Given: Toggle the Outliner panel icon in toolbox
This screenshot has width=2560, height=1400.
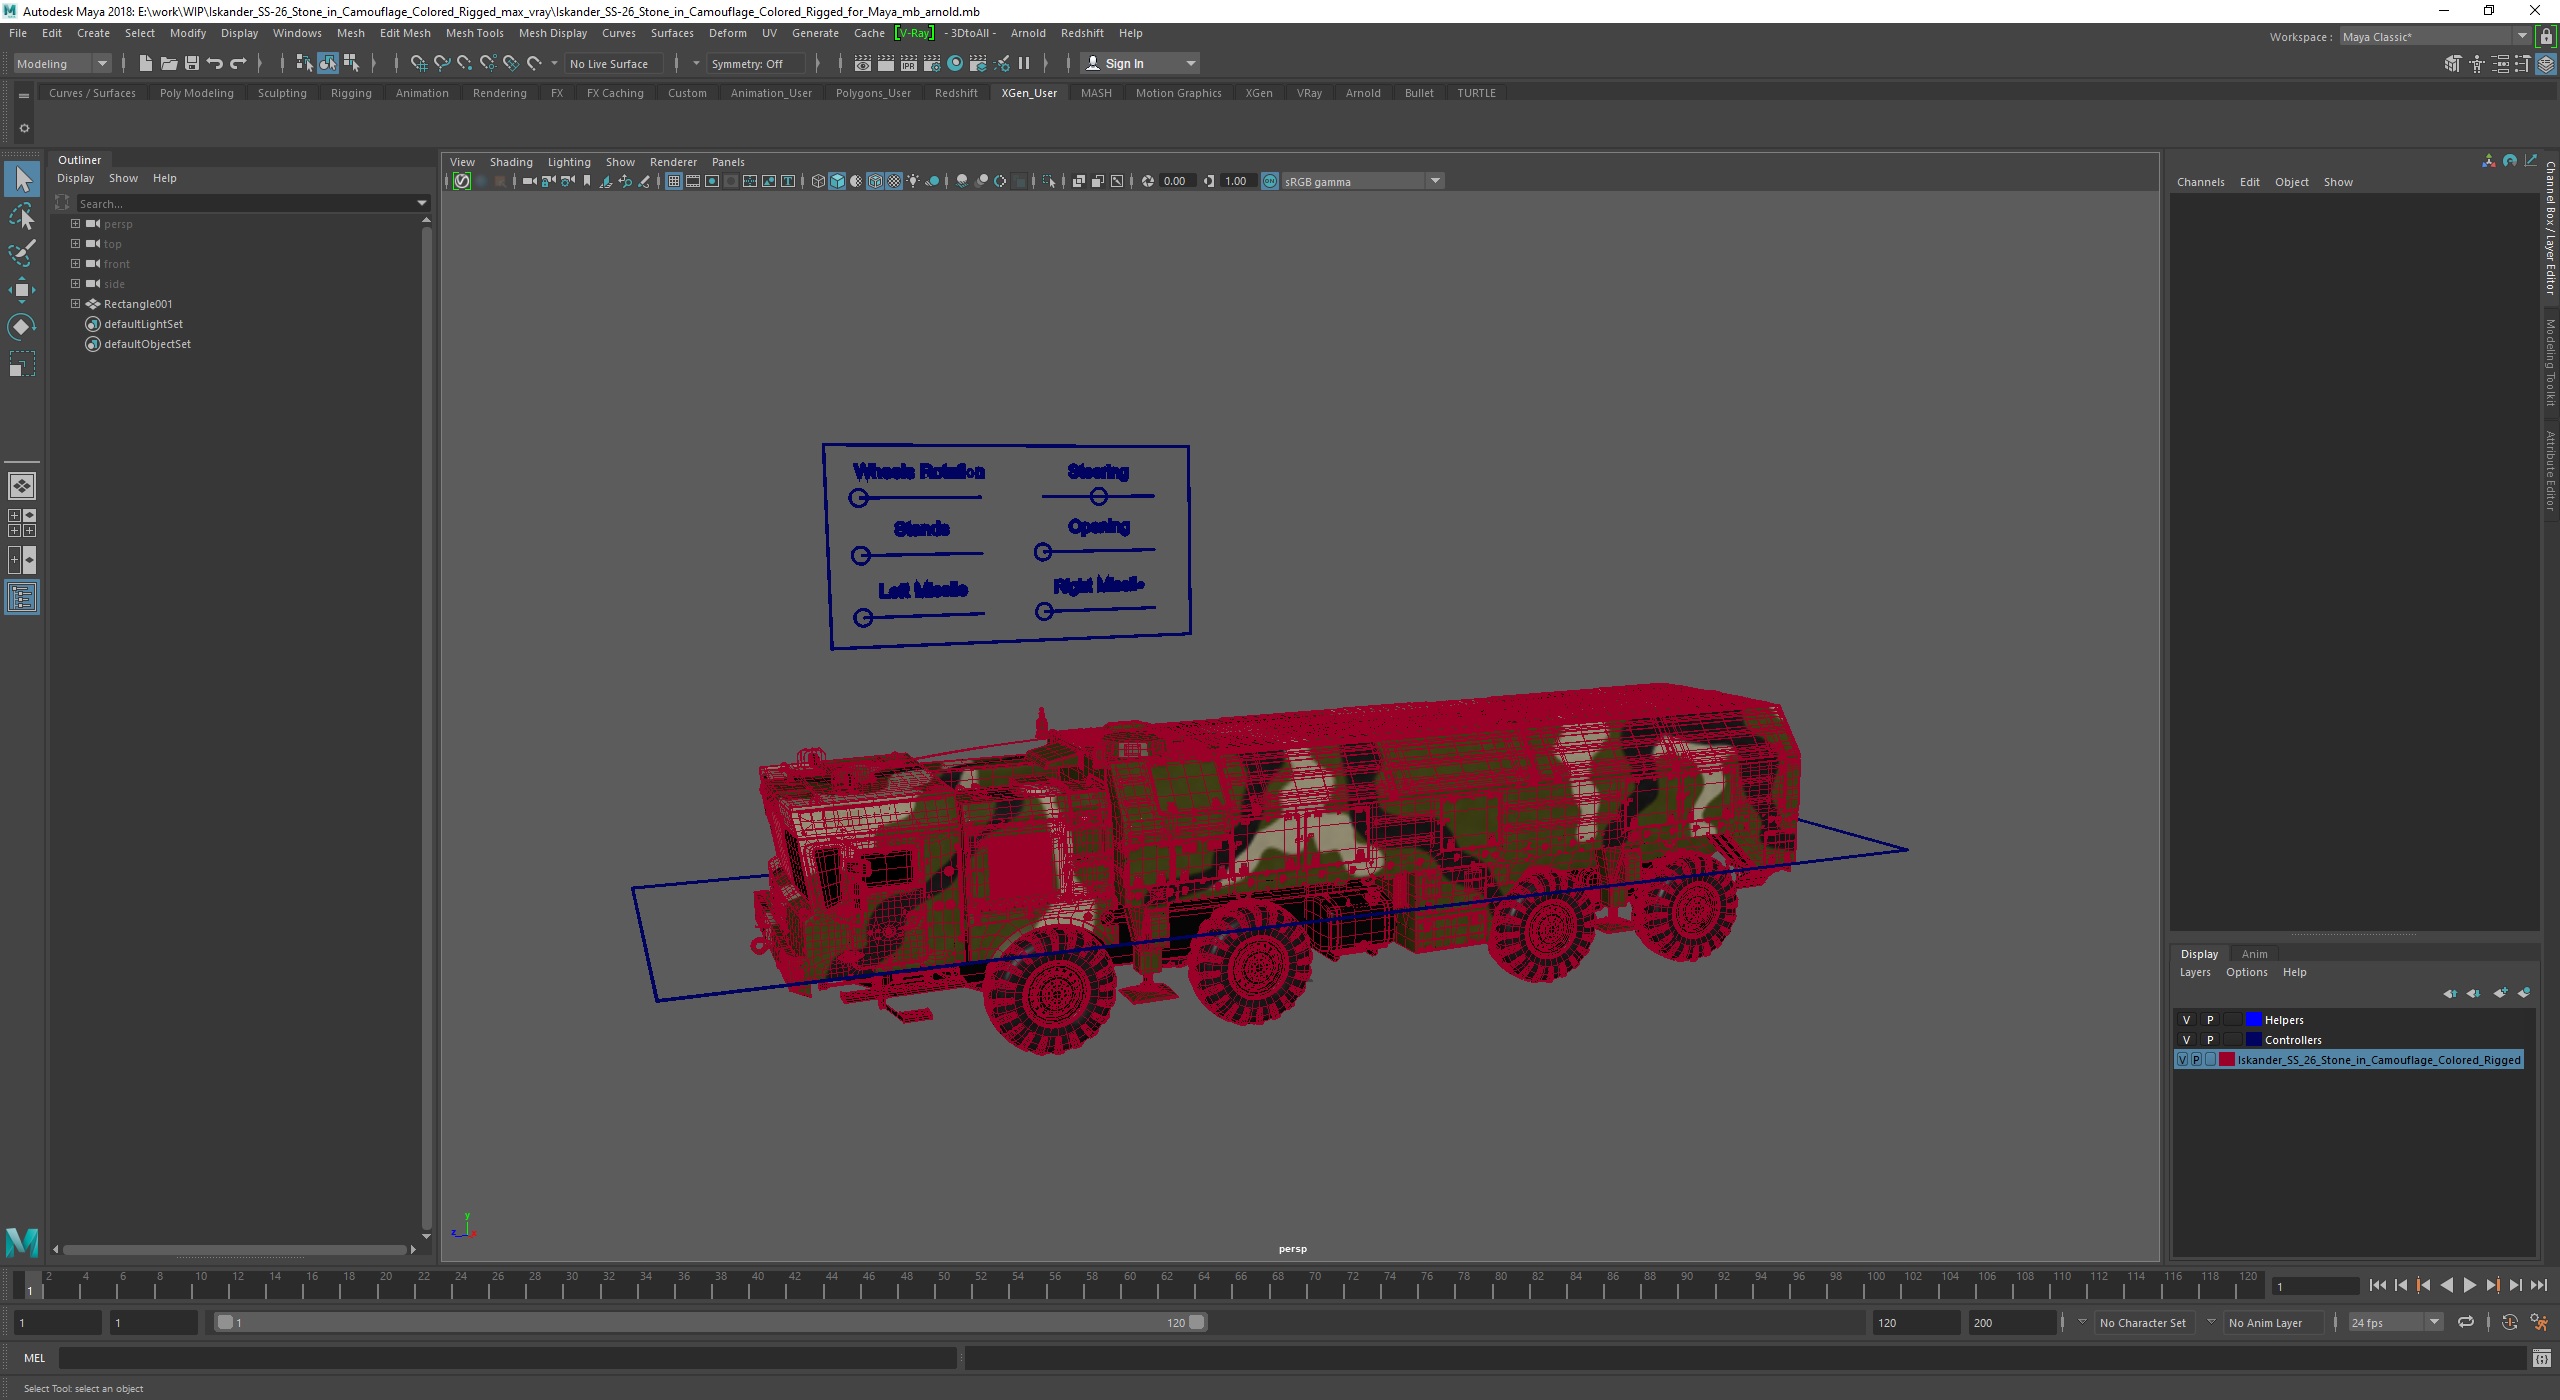Looking at the screenshot, I should pos(22,597).
